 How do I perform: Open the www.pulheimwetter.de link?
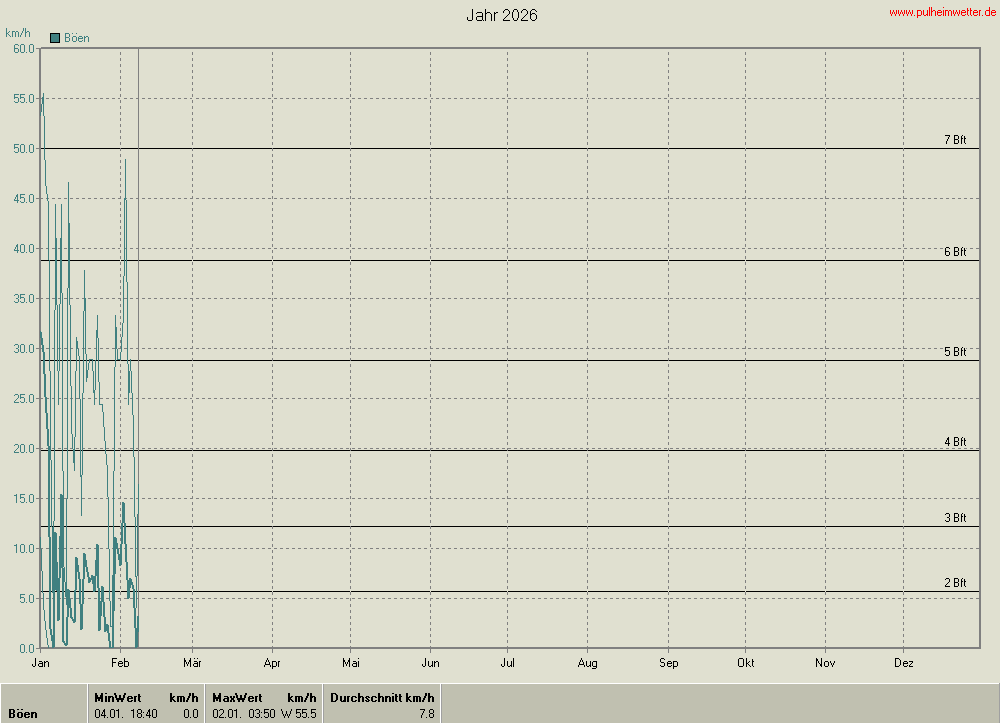click(942, 12)
